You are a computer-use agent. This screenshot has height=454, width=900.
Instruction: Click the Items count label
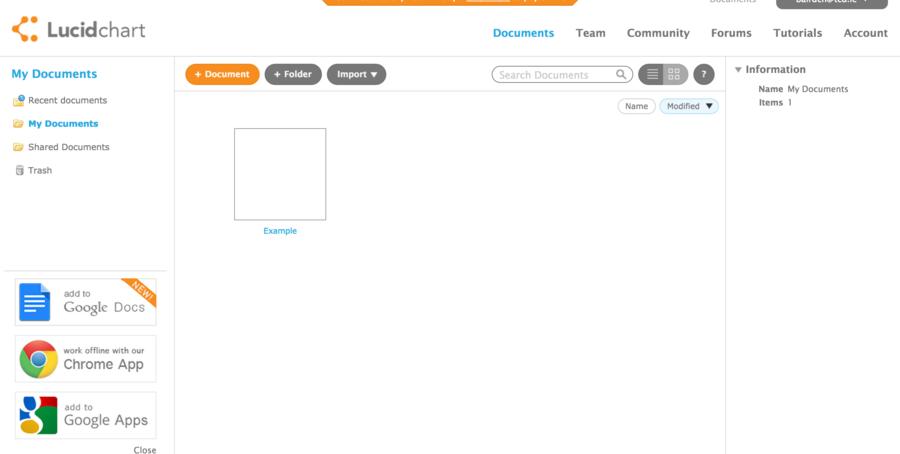coord(771,103)
